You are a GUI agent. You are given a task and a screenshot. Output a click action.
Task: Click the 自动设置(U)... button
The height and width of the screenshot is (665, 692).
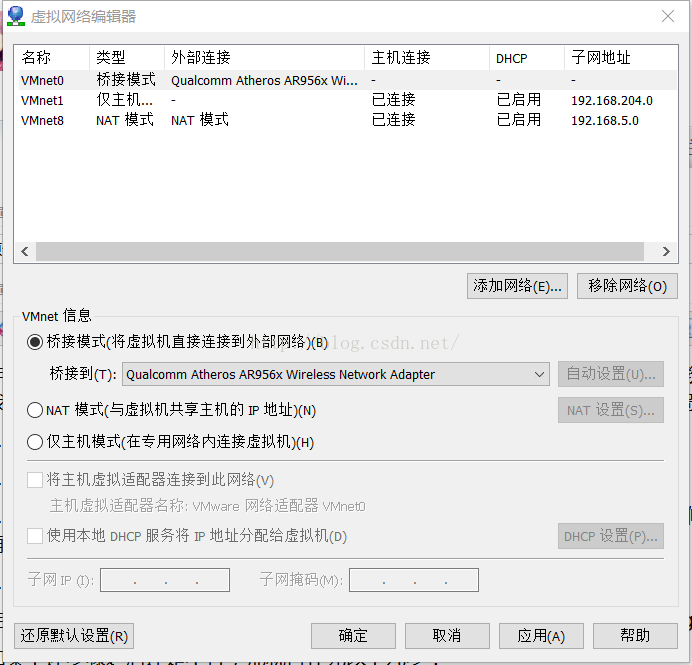pyautogui.click(x=611, y=374)
